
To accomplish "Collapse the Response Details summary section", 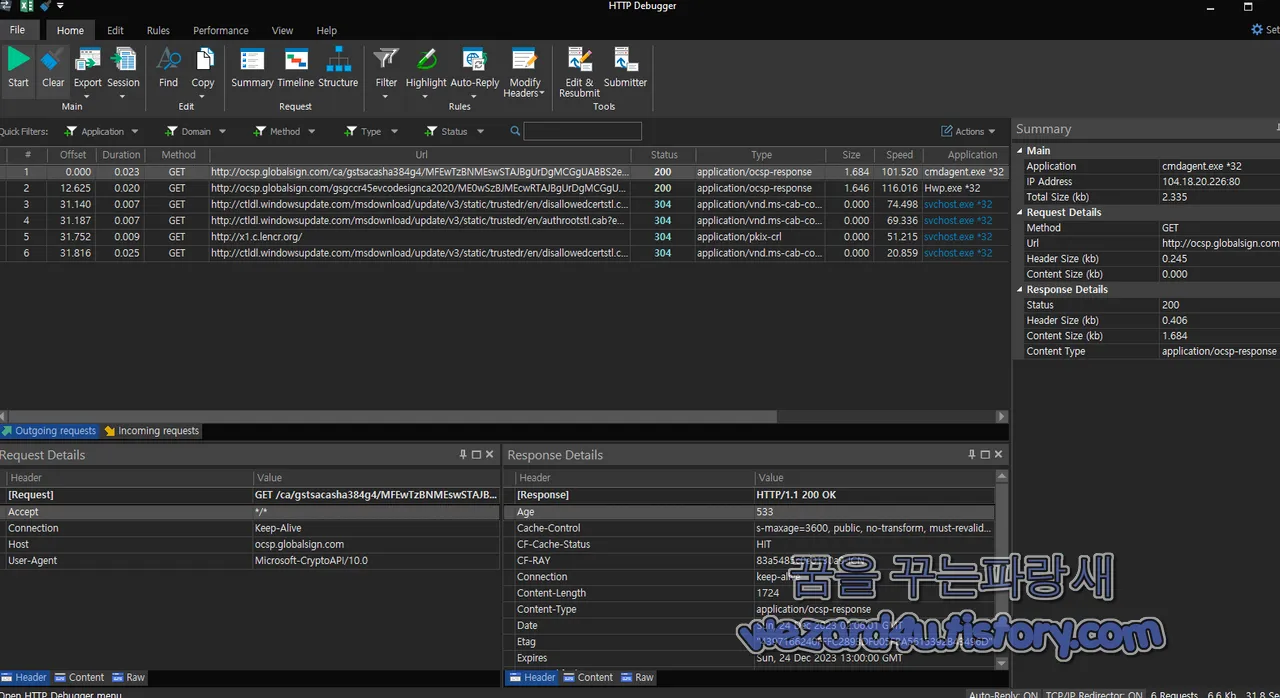I will 1020,289.
